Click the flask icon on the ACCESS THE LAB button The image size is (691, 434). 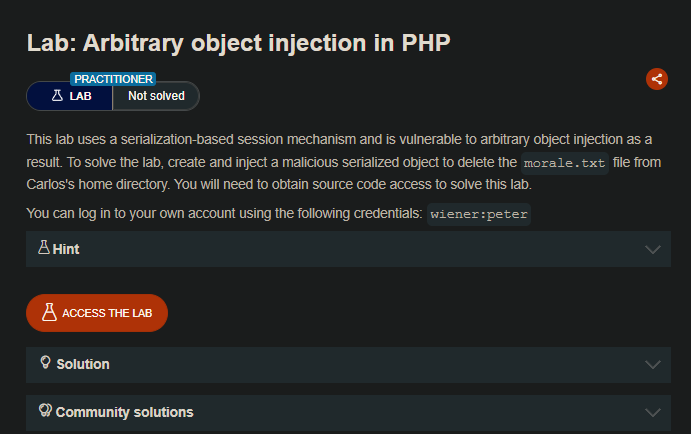[49, 313]
